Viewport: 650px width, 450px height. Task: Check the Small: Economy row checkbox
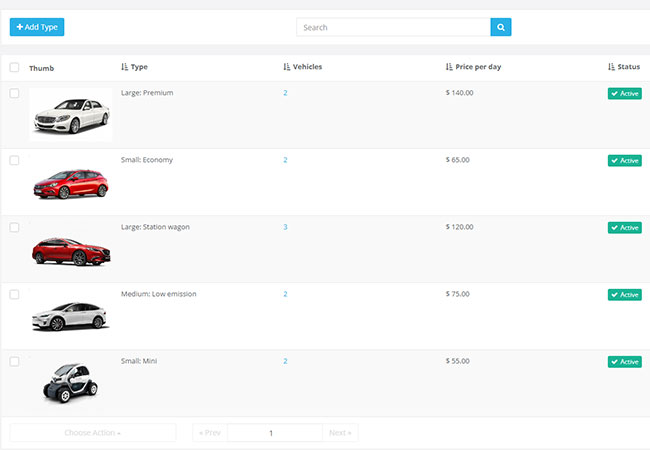[x=15, y=160]
